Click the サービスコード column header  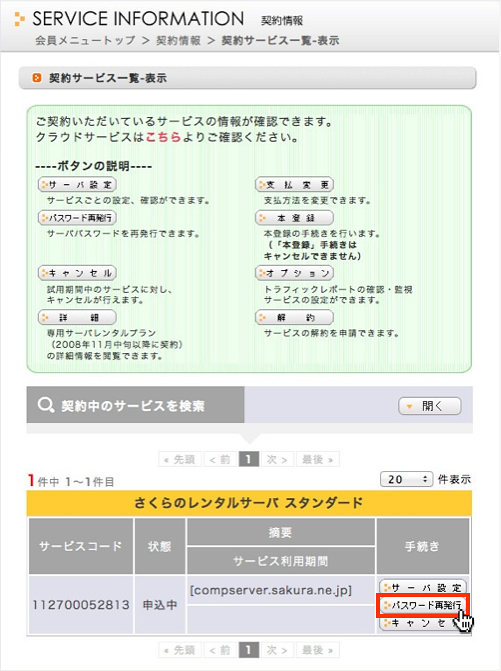point(81,546)
